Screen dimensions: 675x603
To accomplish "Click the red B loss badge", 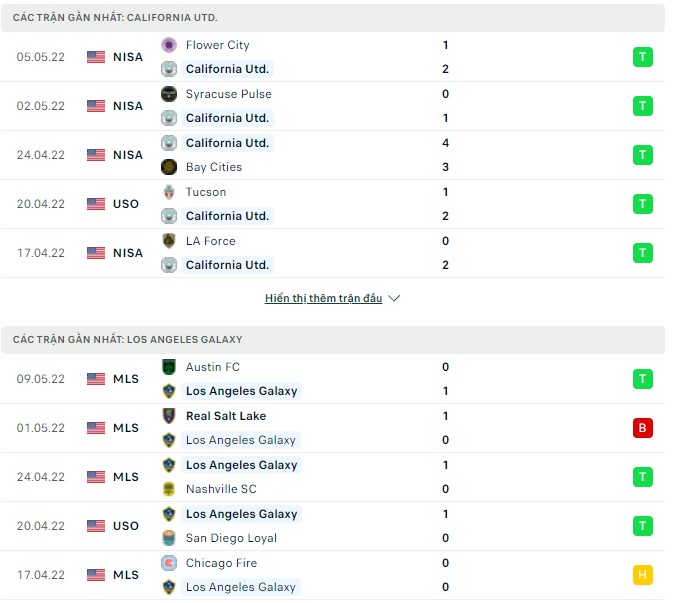I will coord(642,428).
